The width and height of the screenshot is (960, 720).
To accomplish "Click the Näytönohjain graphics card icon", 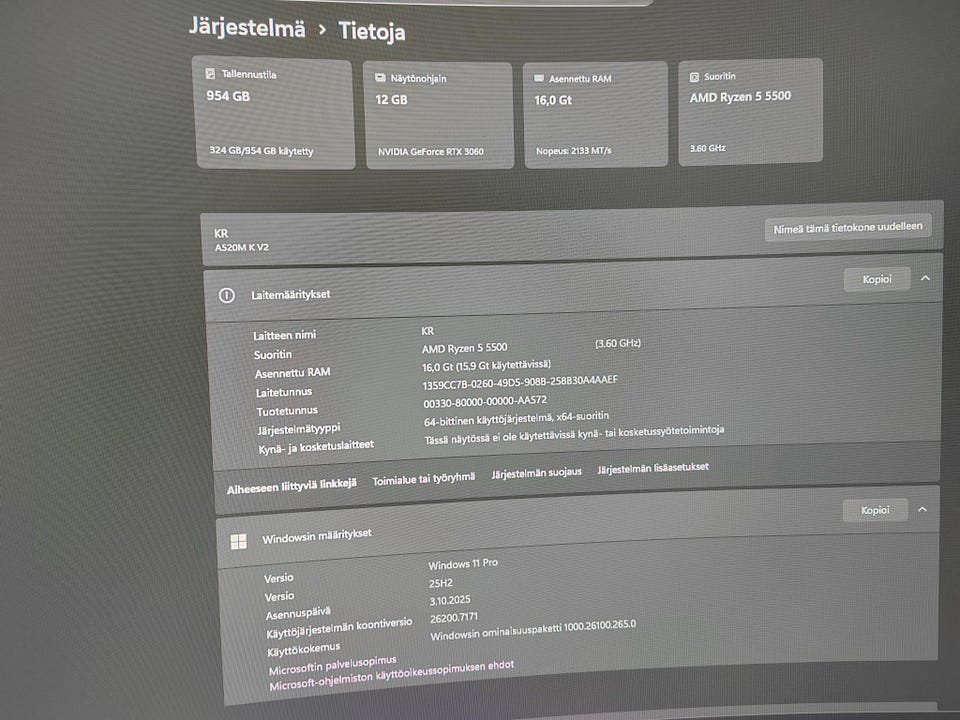I will click(380, 78).
